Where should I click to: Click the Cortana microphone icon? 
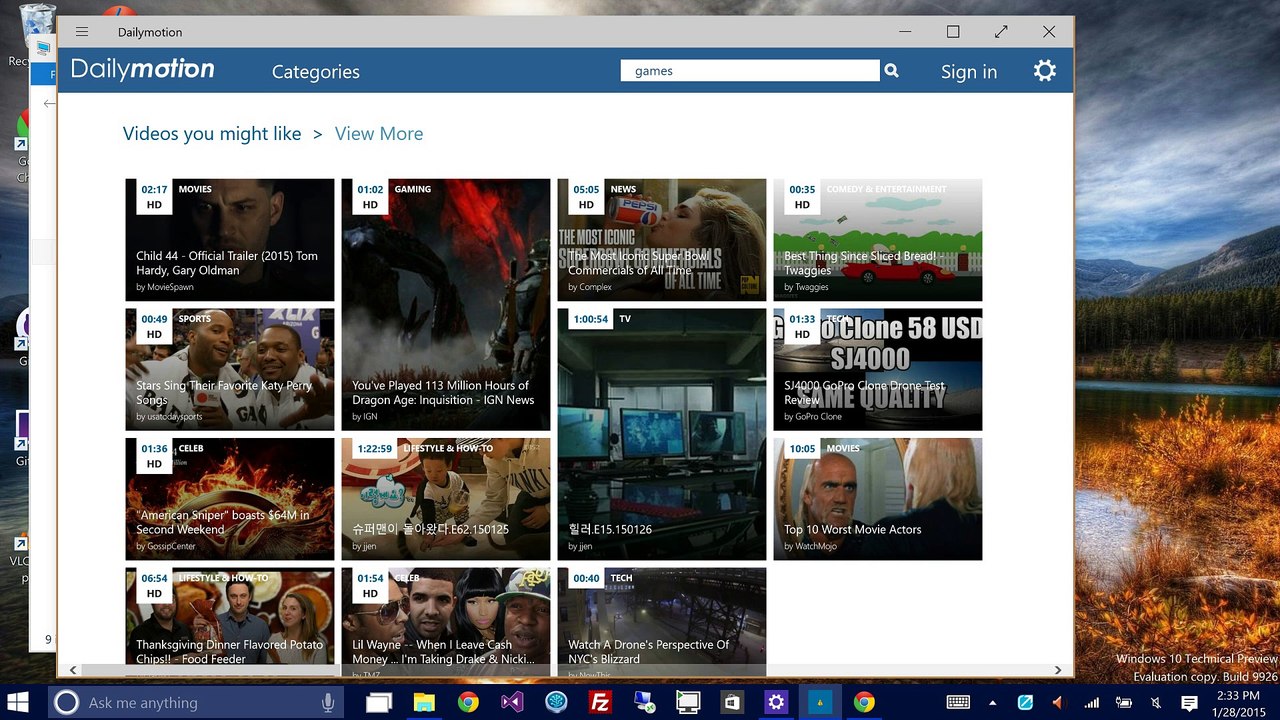click(327, 703)
